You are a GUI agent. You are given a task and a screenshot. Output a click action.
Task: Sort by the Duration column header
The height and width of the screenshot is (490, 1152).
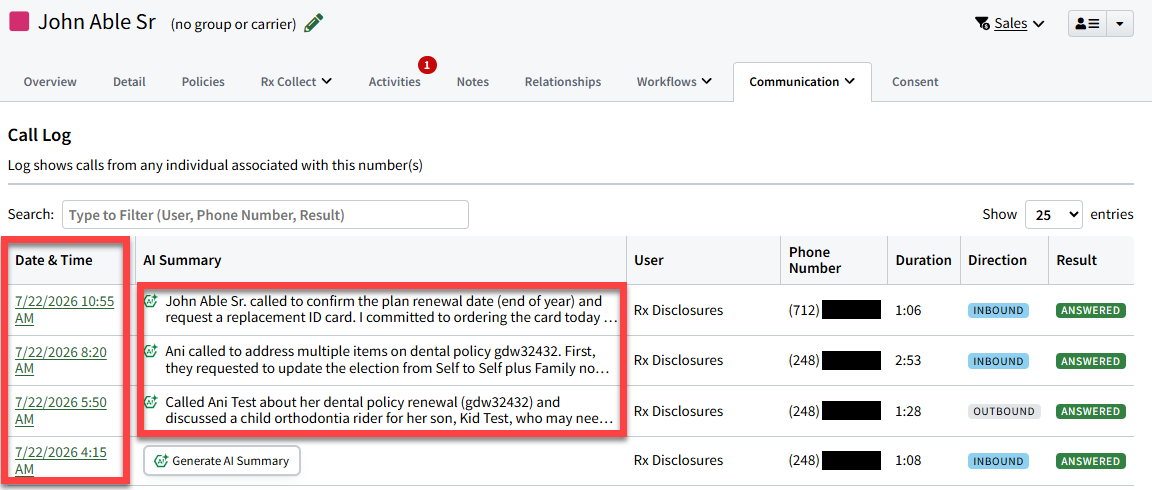point(924,260)
